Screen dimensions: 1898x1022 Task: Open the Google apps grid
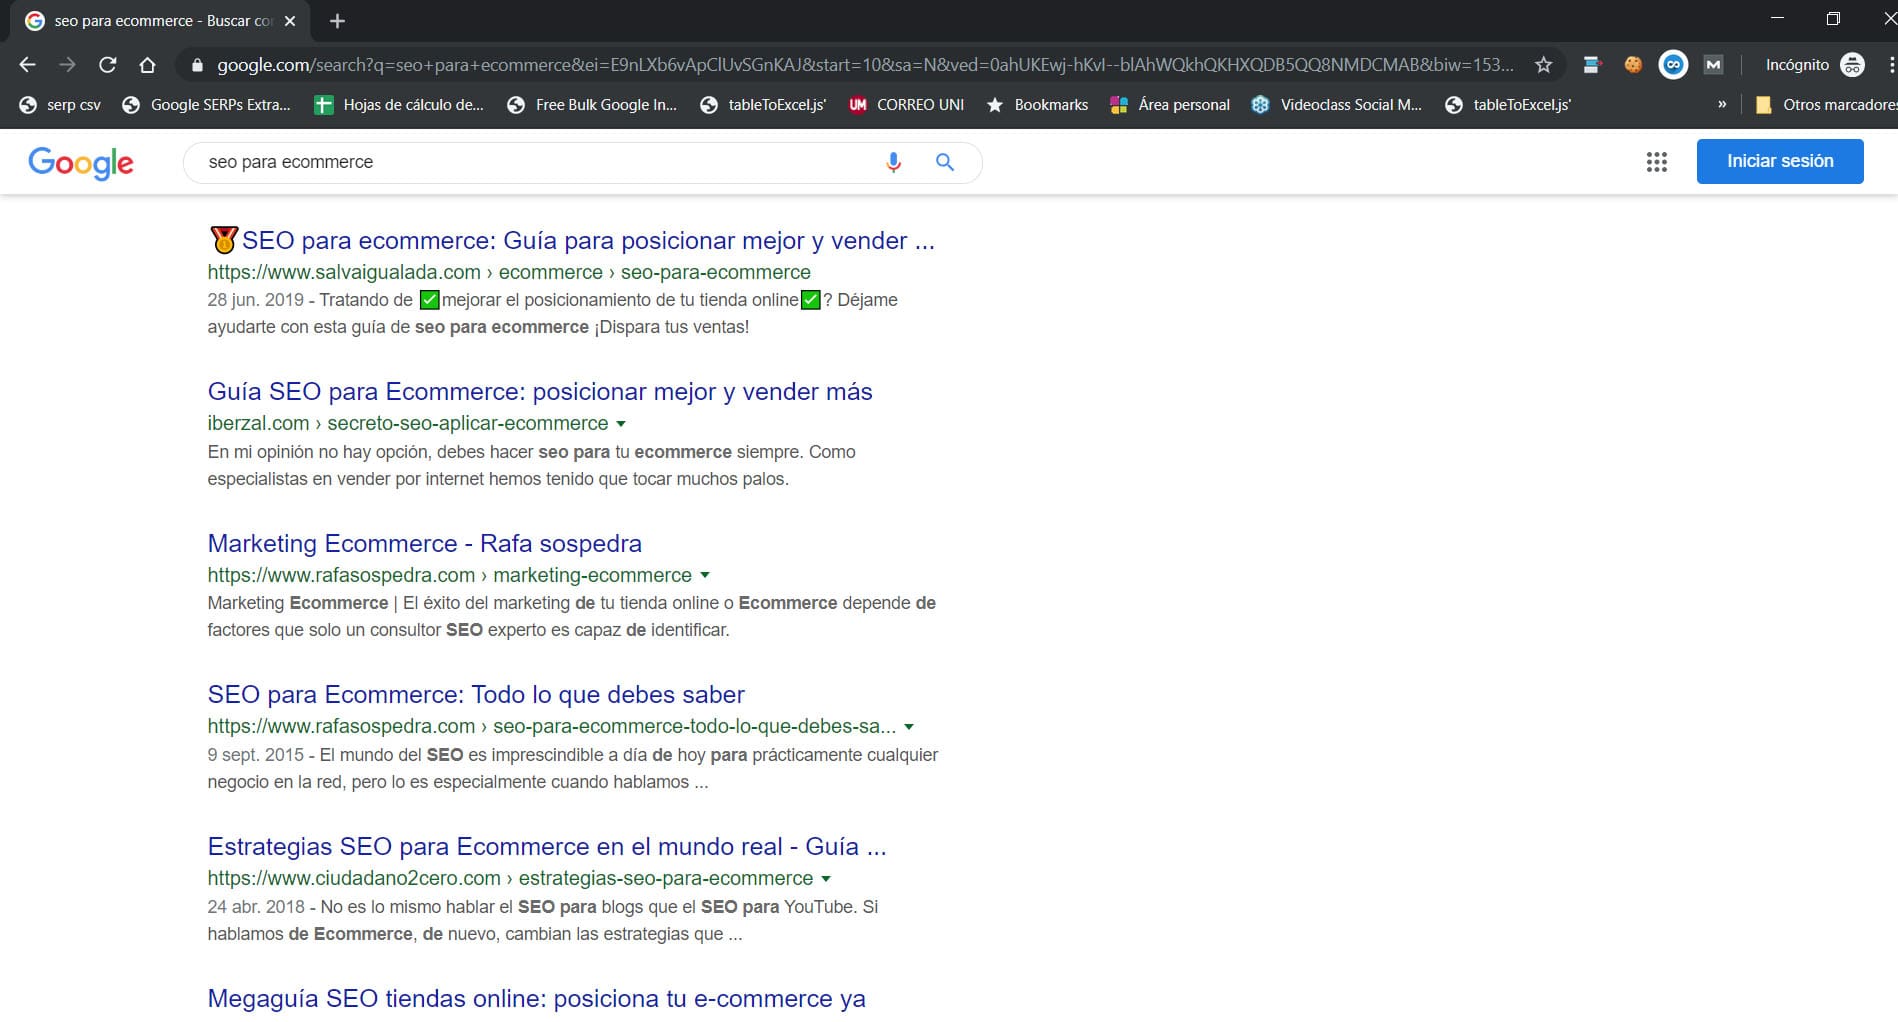click(x=1657, y=162)
